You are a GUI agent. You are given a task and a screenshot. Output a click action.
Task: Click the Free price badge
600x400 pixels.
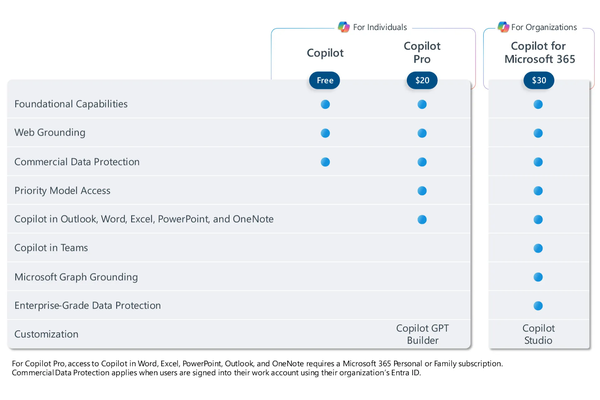(x=325, y=80)
